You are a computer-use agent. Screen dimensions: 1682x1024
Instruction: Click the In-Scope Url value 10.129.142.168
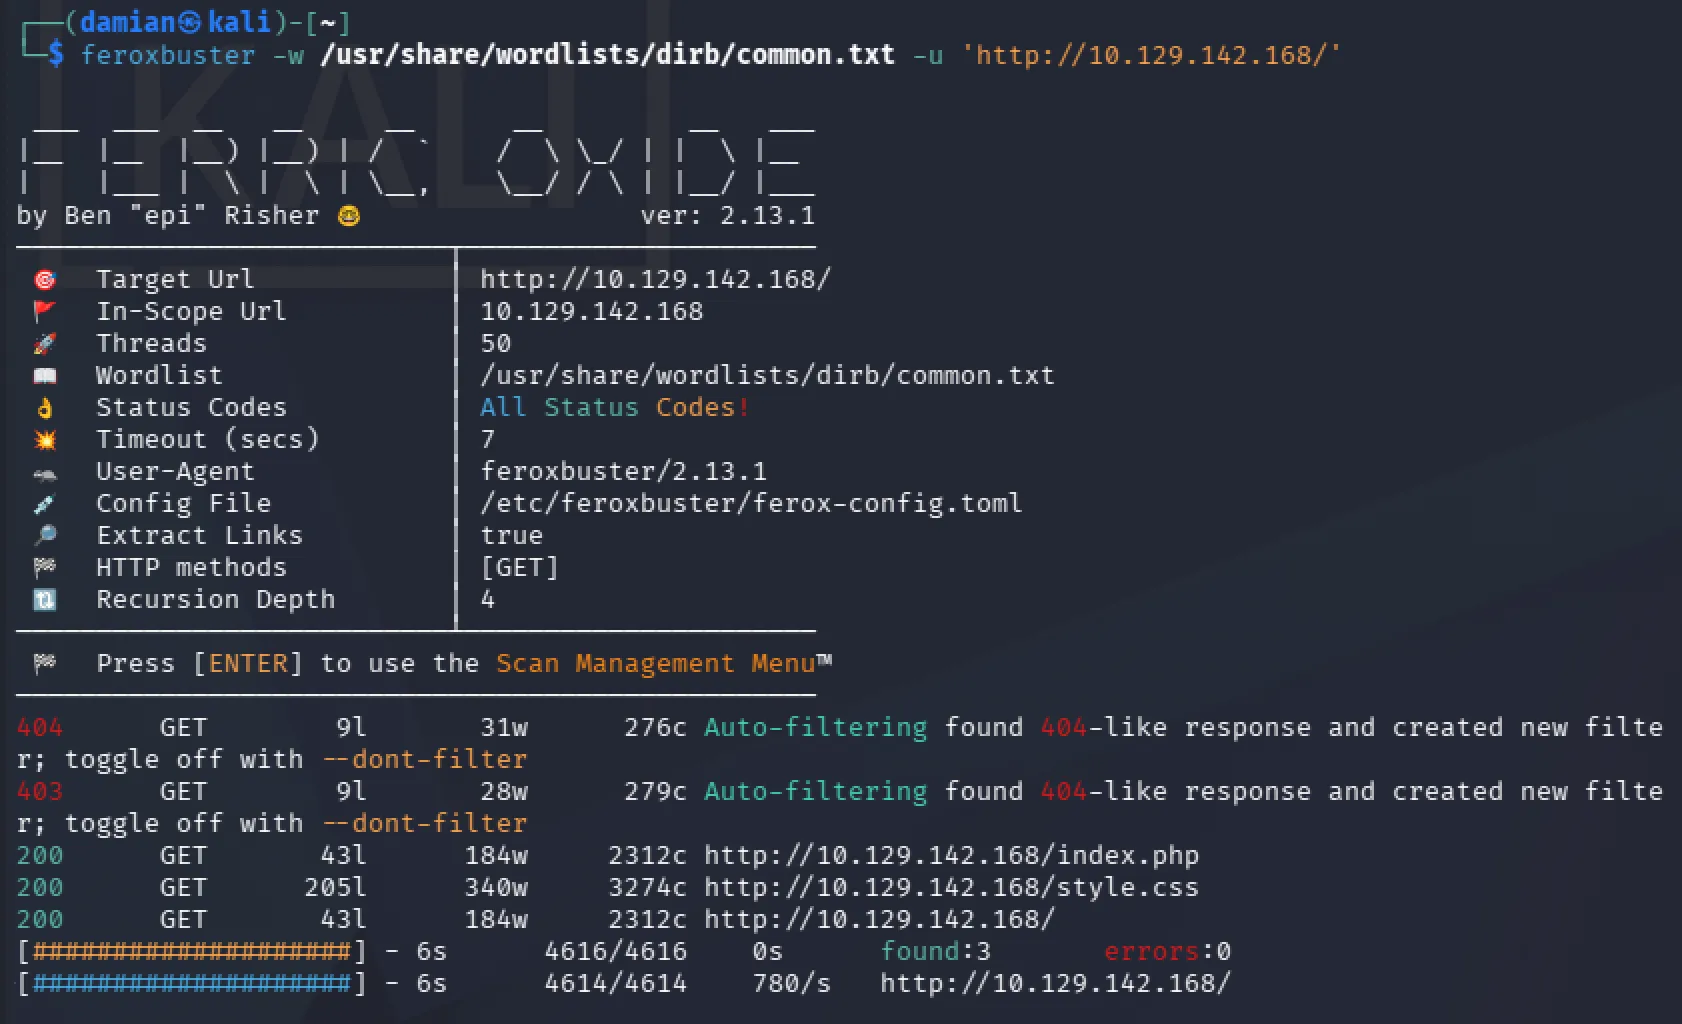pyautogui.click(x=591, y=311)
